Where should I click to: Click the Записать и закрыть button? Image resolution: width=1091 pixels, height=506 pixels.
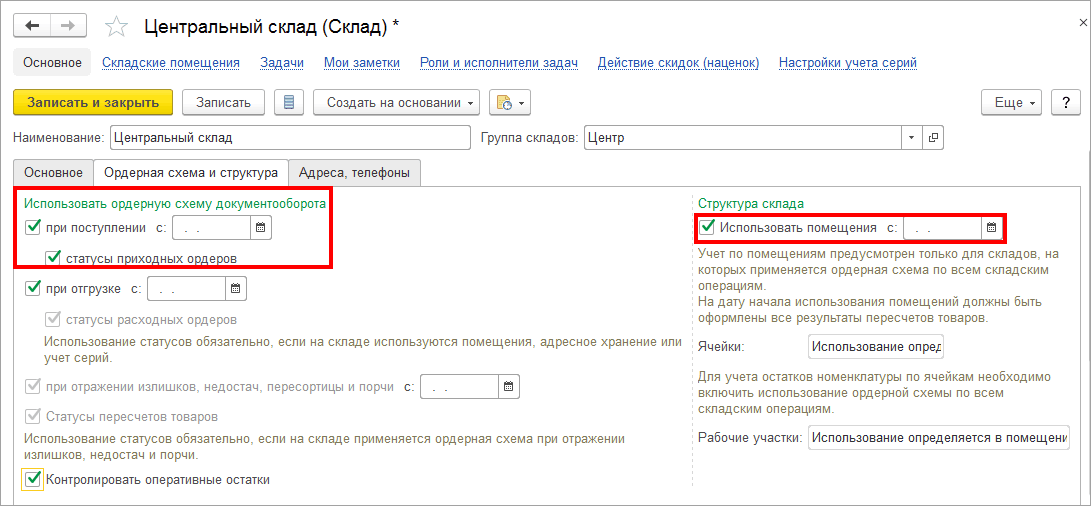[x=93, y=102]
